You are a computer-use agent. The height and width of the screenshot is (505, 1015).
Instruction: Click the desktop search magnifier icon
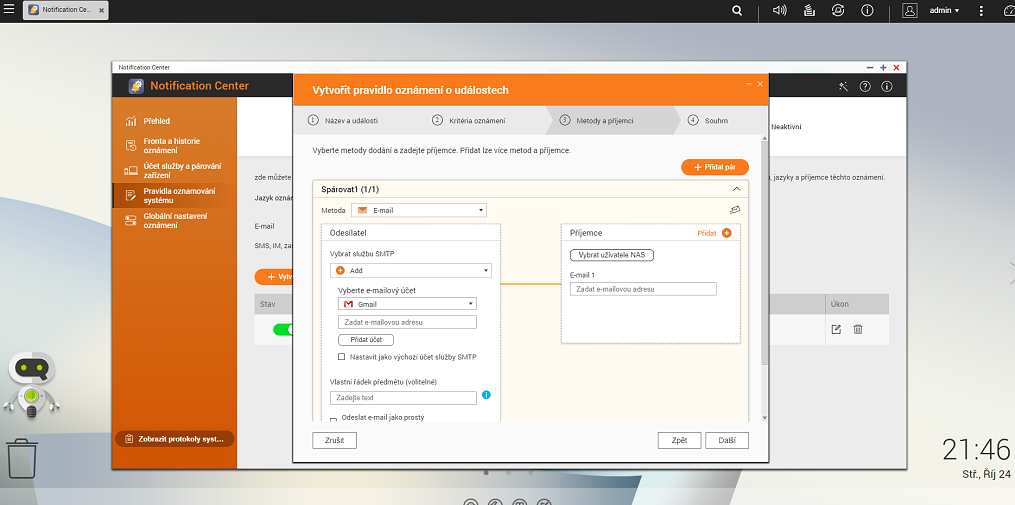tap(737, 10)
